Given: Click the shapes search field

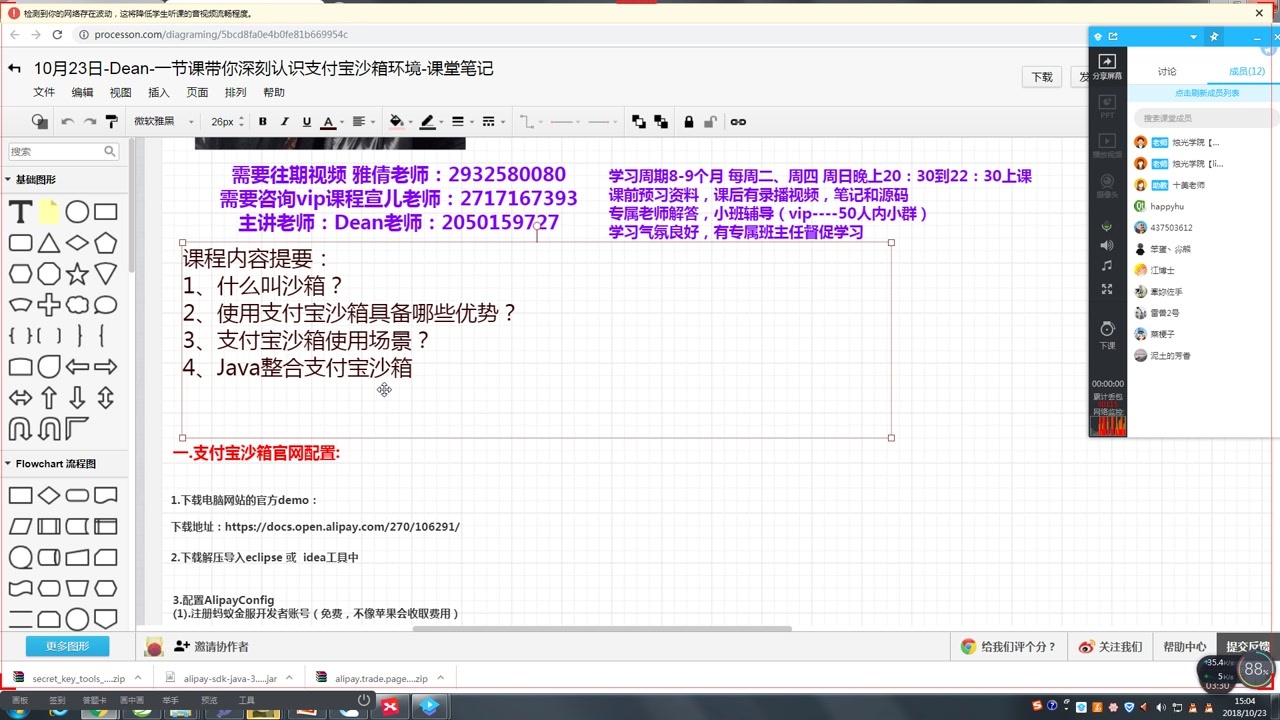Looking at the screenshot, I should (x=64, y=151).
